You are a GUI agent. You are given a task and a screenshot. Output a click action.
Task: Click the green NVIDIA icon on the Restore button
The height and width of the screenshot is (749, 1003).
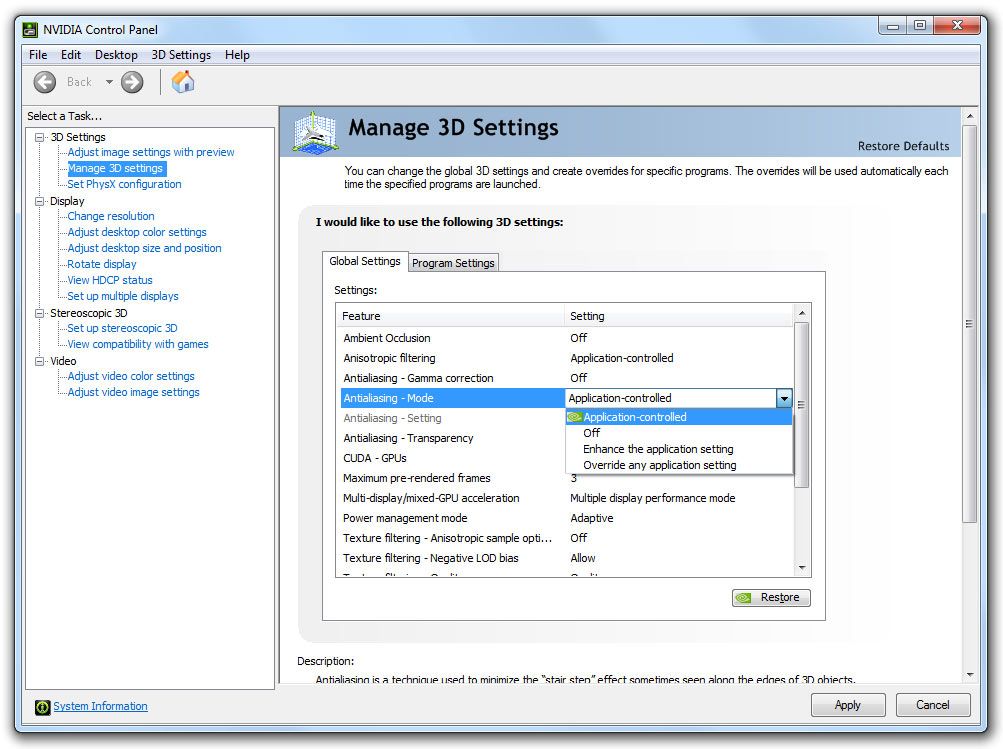click(x=745, y=597)
